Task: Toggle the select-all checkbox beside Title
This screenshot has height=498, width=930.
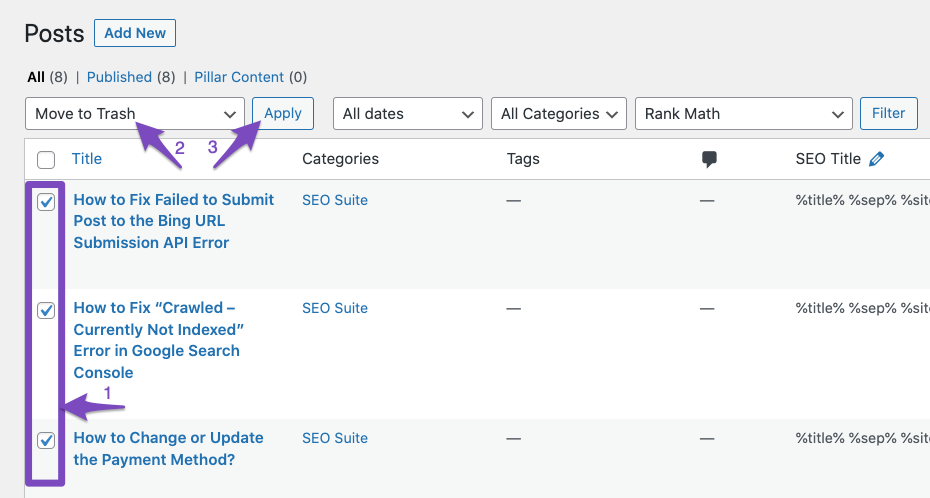Action: tap(46, 160)
